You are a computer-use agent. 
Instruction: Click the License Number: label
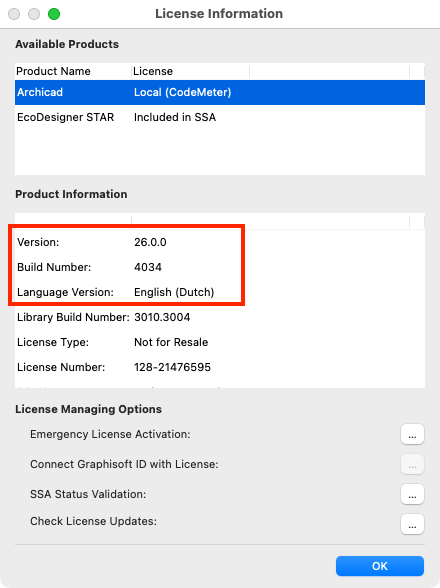click(61, 367)
